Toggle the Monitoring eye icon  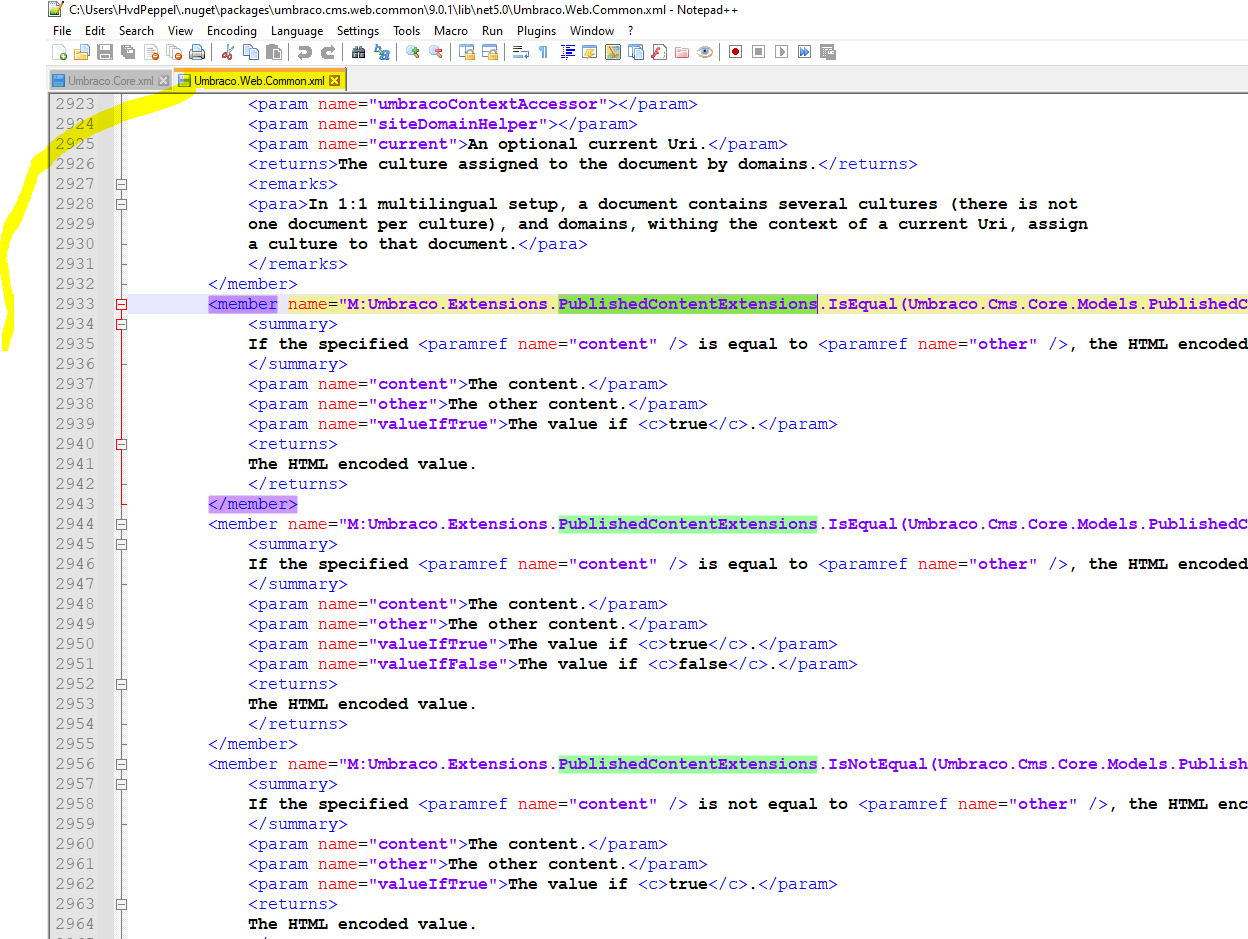pyautogui.click(x=705, y=52)
